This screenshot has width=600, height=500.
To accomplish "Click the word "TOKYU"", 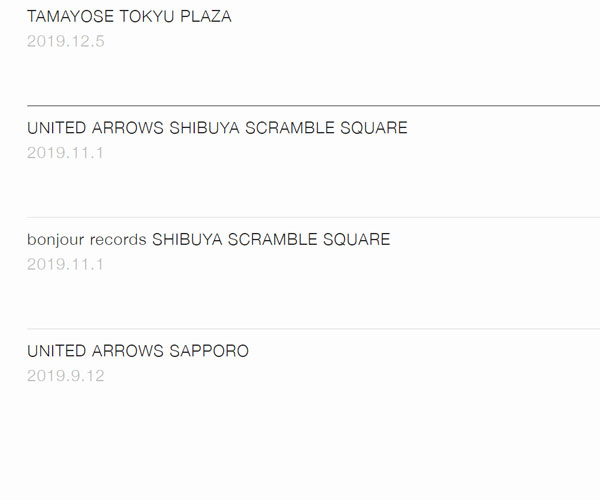I will point(146,17).
